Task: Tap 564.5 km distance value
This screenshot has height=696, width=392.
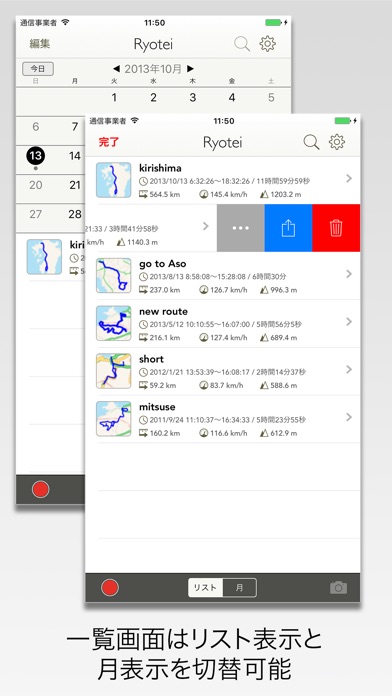Action: [x=165, y=194]
